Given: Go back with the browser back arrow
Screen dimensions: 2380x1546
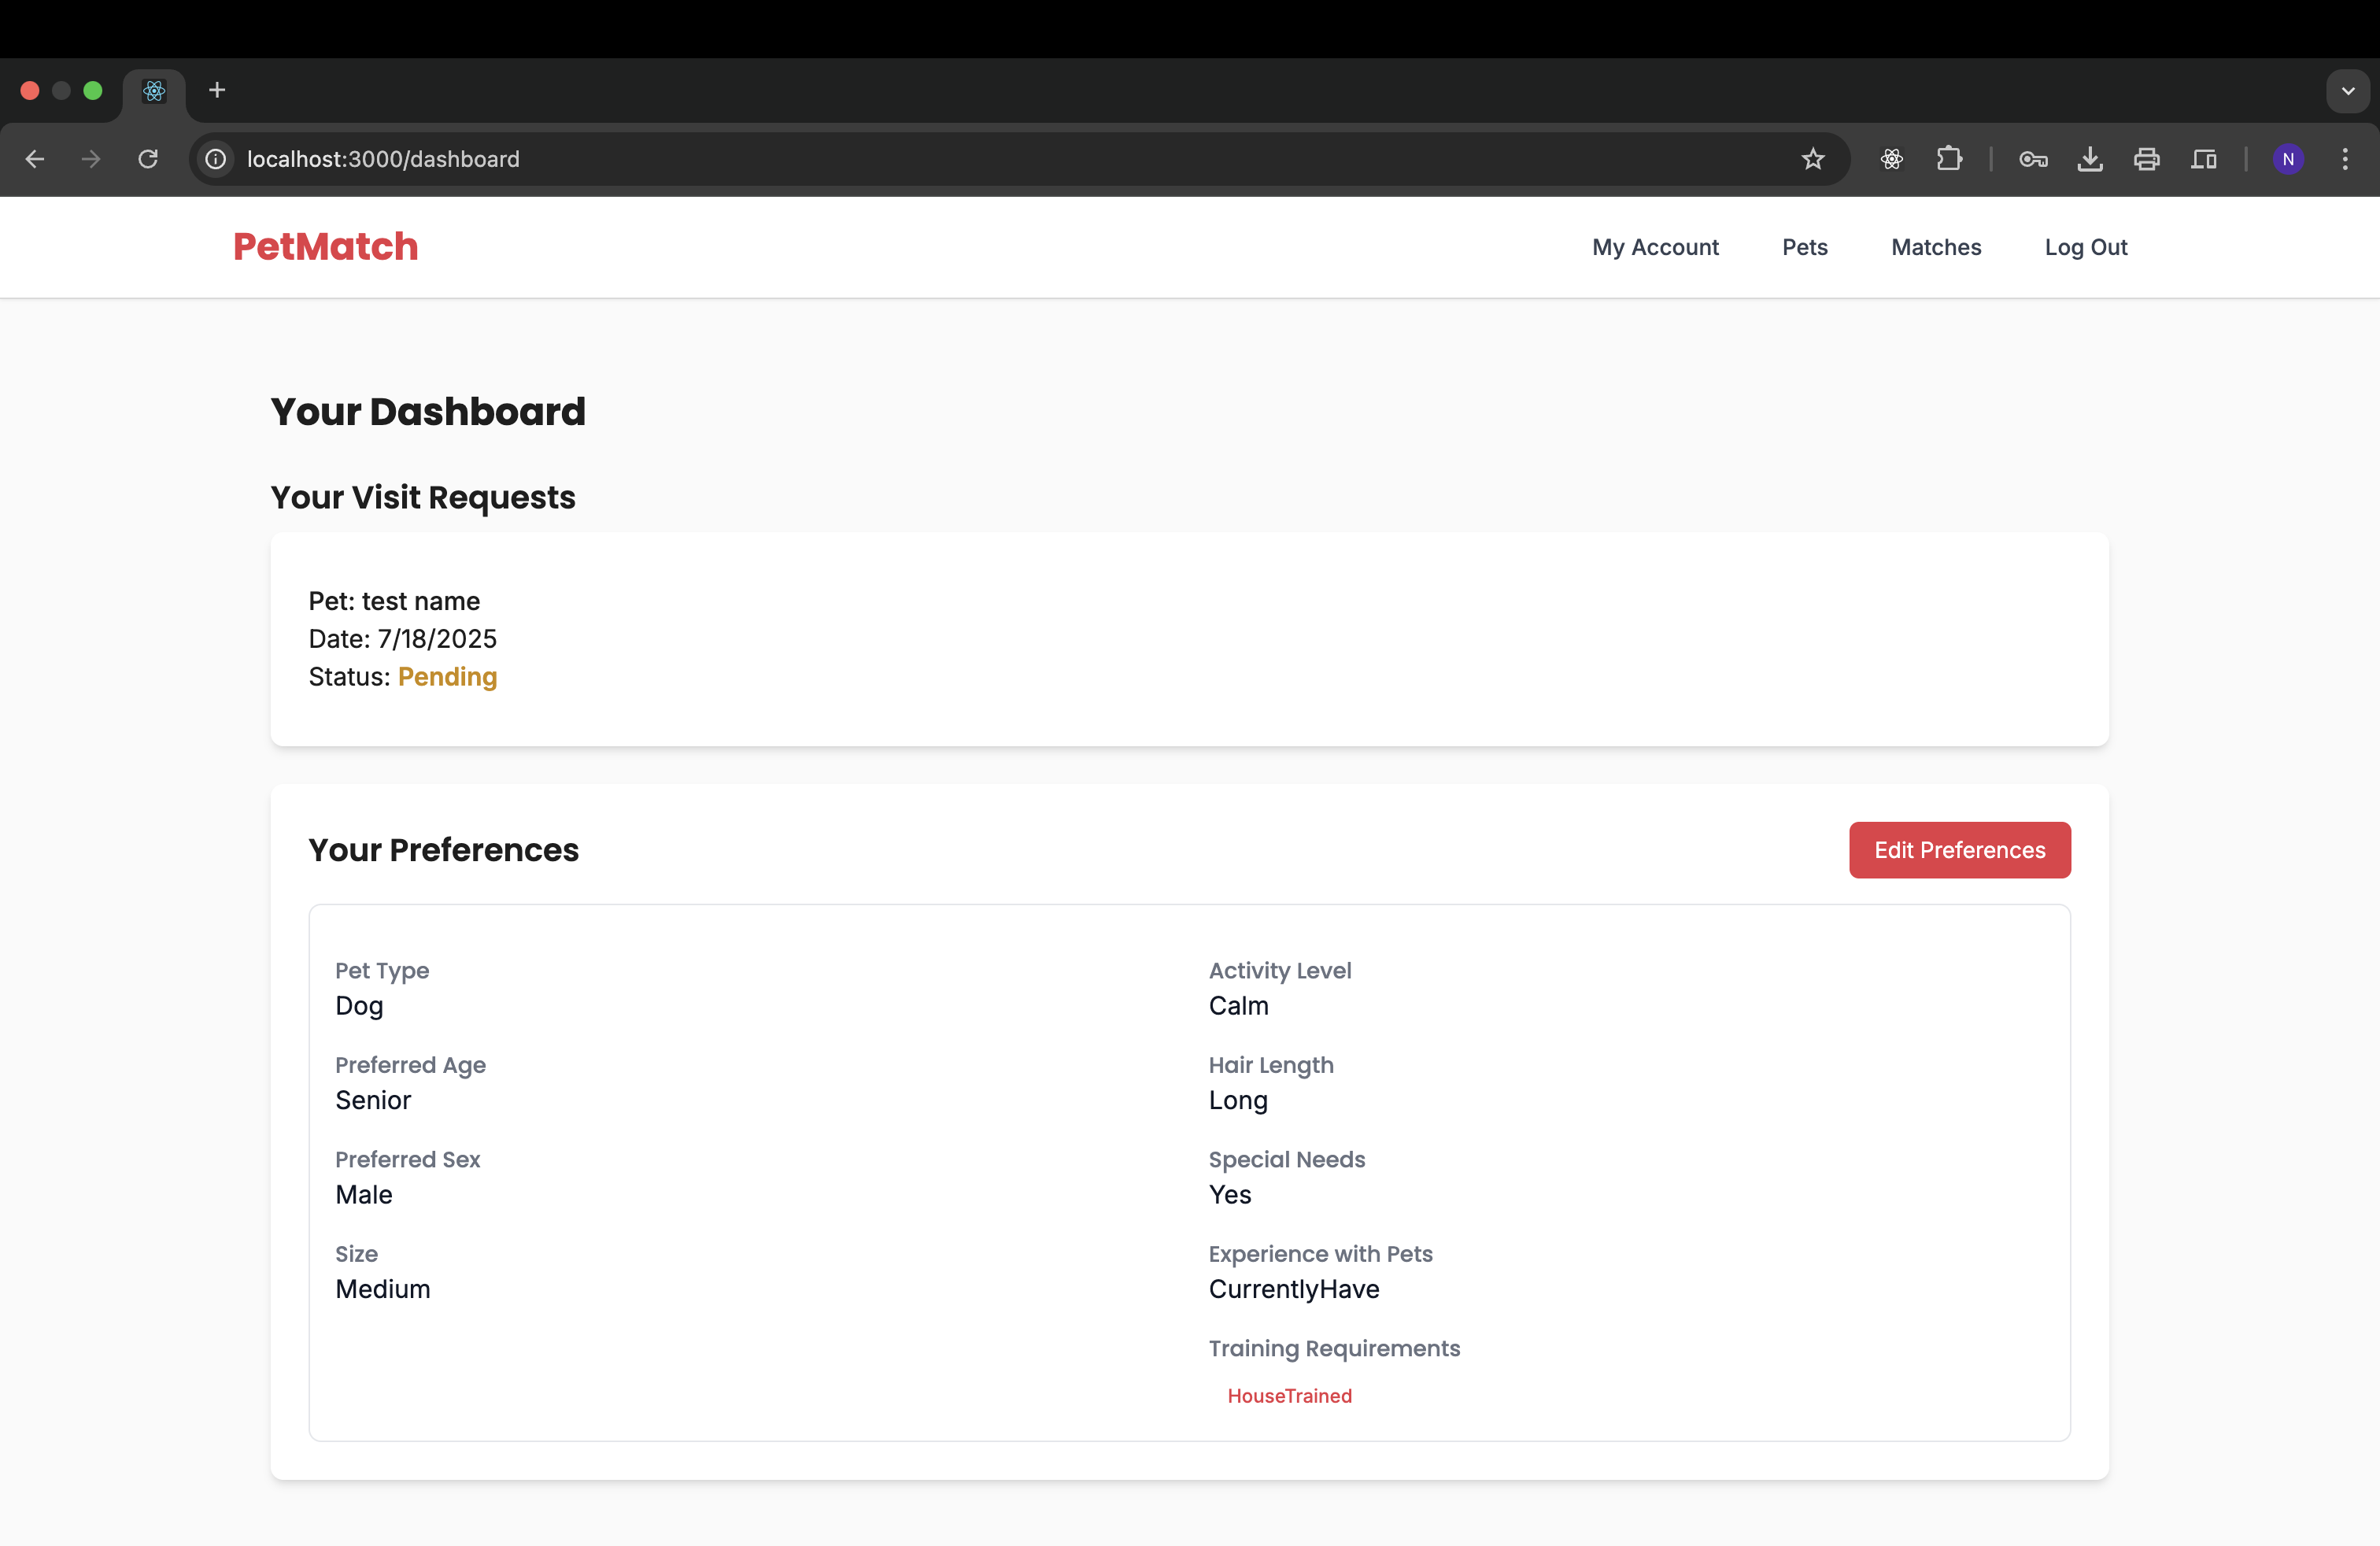Looking at the screenshot, I should pyautogui.click(x=35, y=159).
